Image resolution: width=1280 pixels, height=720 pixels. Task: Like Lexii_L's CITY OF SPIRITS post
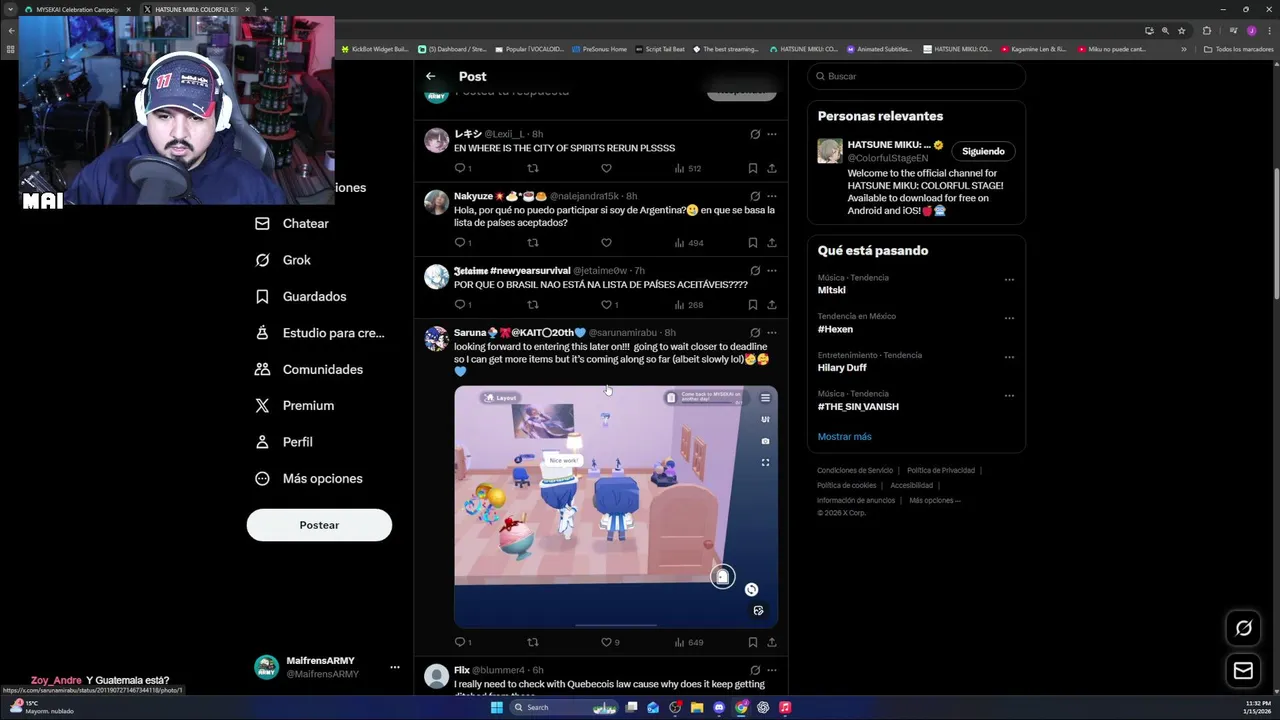[606, 168]
